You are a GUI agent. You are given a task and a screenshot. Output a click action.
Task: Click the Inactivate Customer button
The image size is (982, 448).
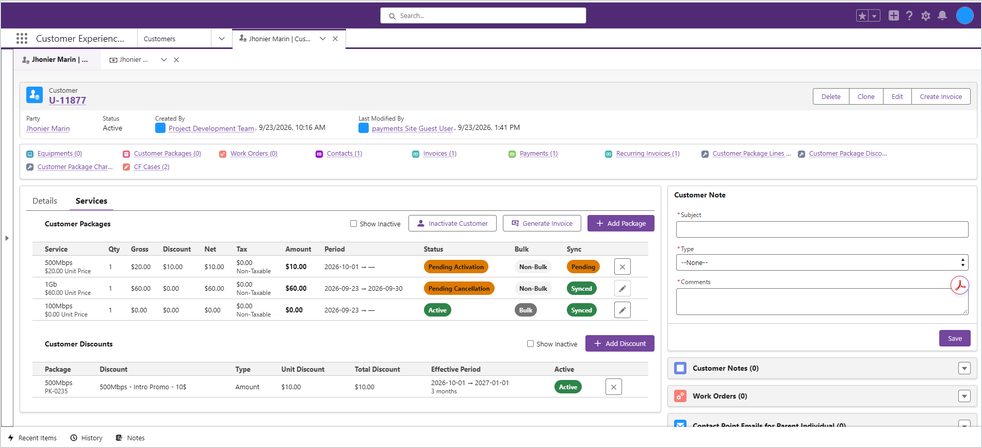click(453, 223)
